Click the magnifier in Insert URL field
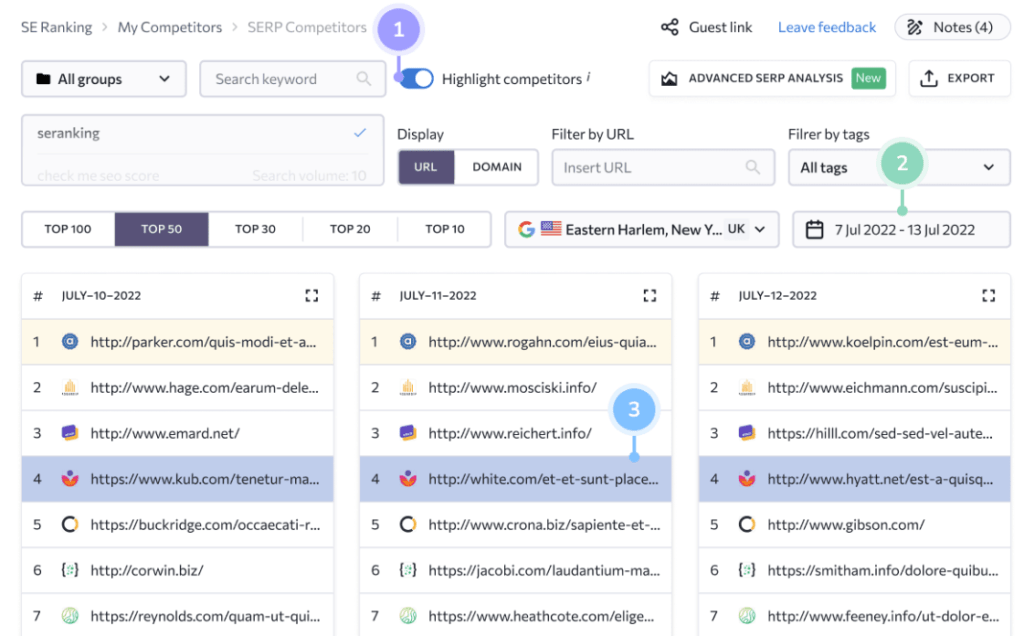 753,167
